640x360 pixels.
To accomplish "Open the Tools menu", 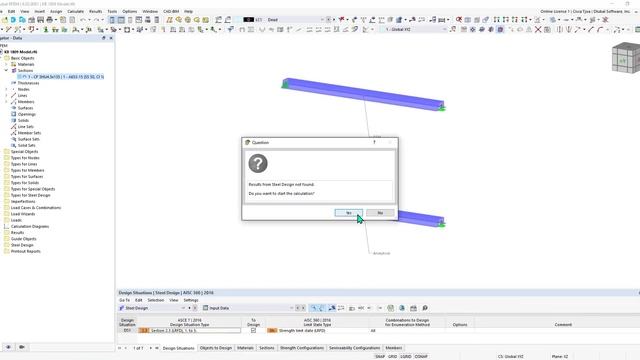I will [112, 11].
